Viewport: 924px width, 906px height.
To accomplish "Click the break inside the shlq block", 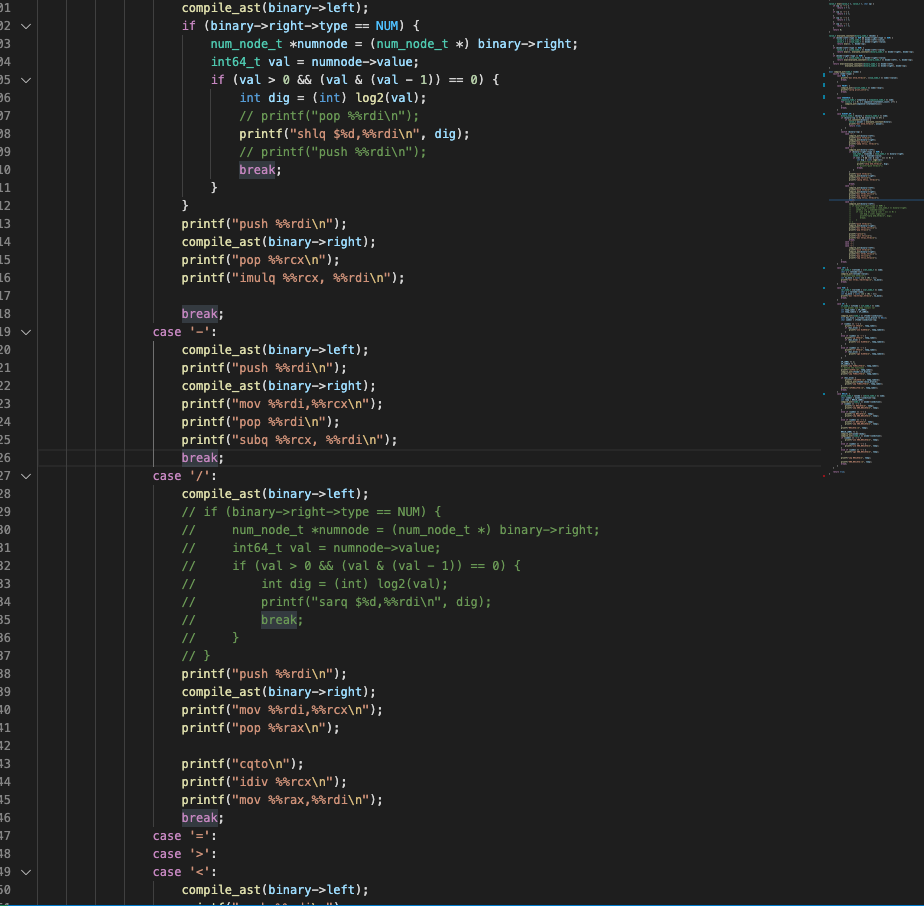I will click(x=258, y=170).
